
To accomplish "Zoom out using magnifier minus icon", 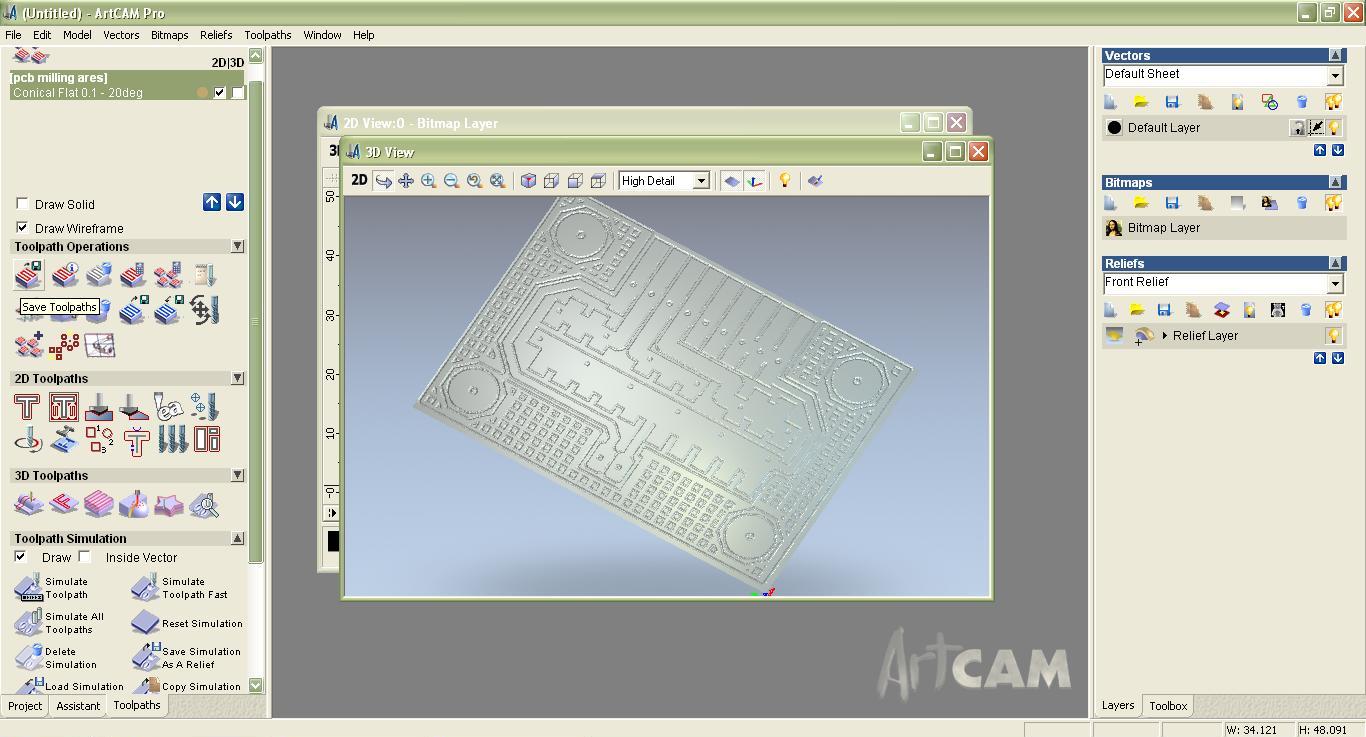I will point(451,181).
